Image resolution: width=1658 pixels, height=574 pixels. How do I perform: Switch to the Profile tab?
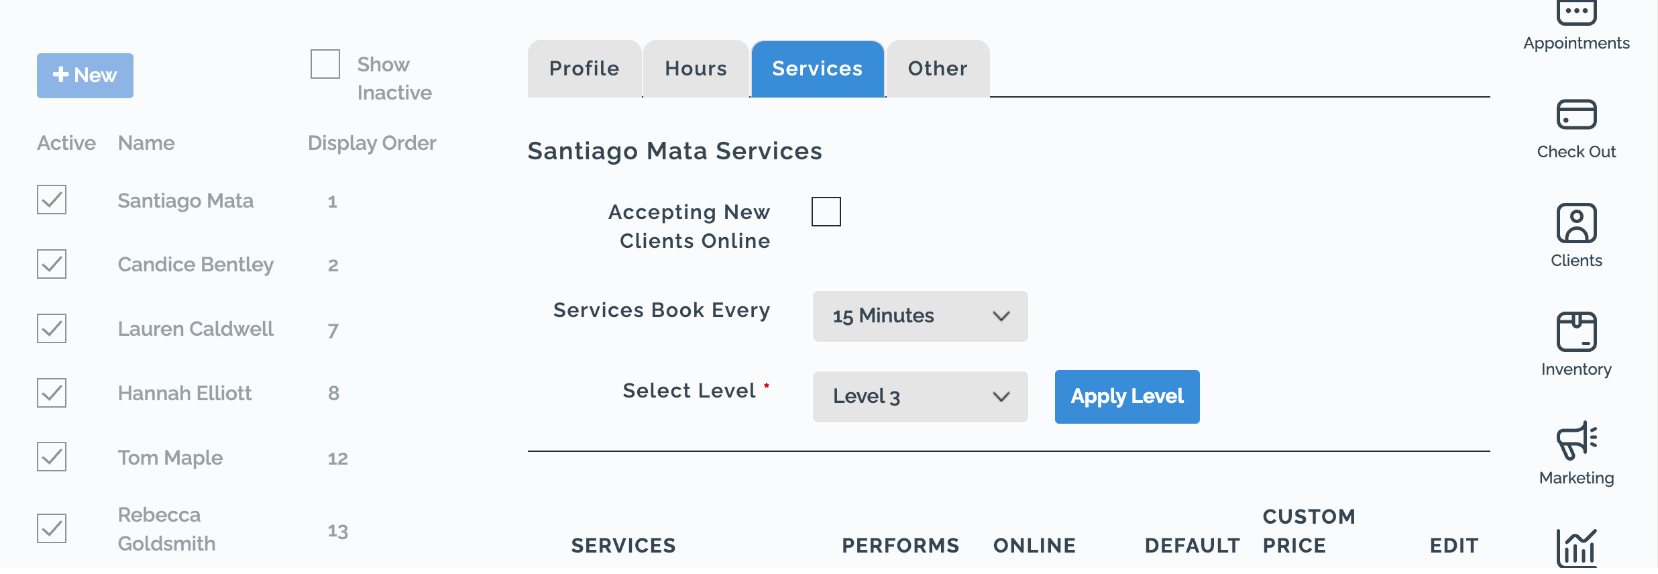tap(584, 69)
